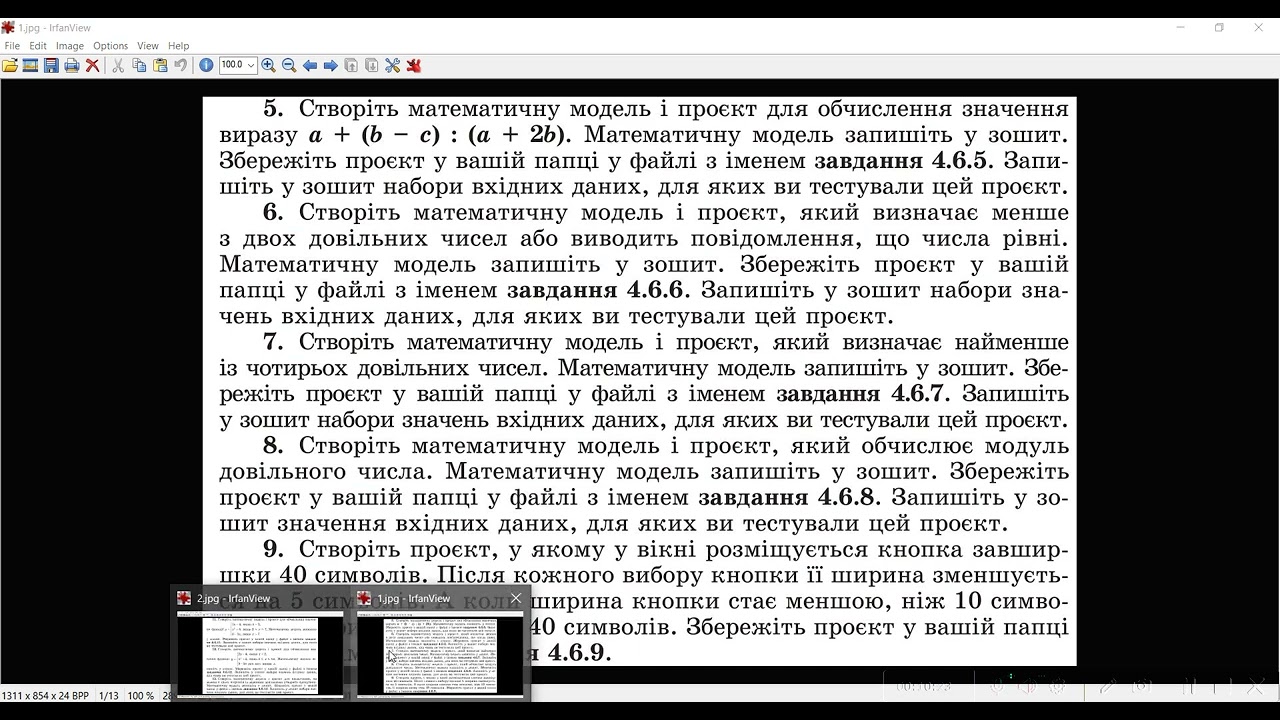Click the Undo arrow icon
1280x720 pixels.
(x=180, y=65)
